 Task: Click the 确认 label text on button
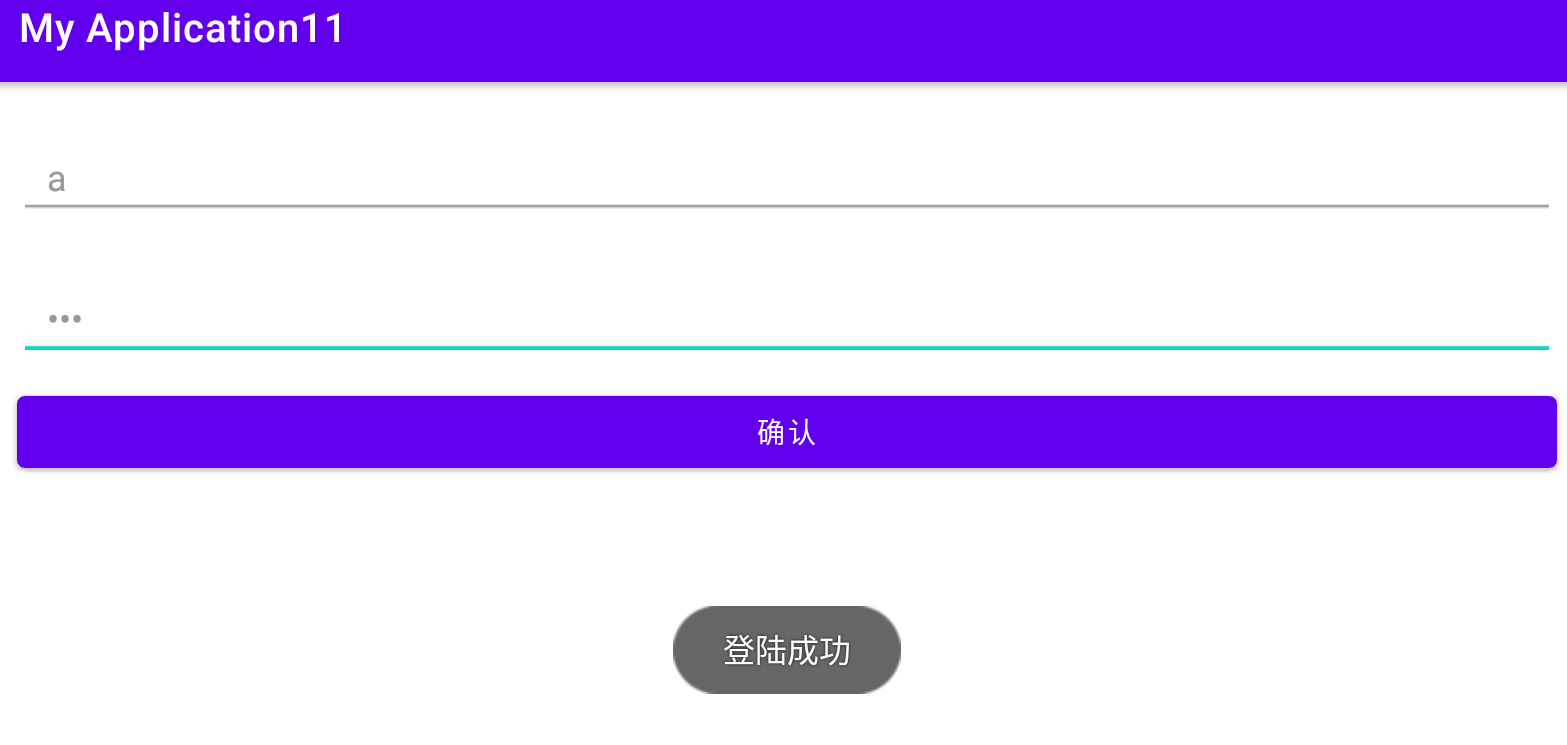point(787,432)
